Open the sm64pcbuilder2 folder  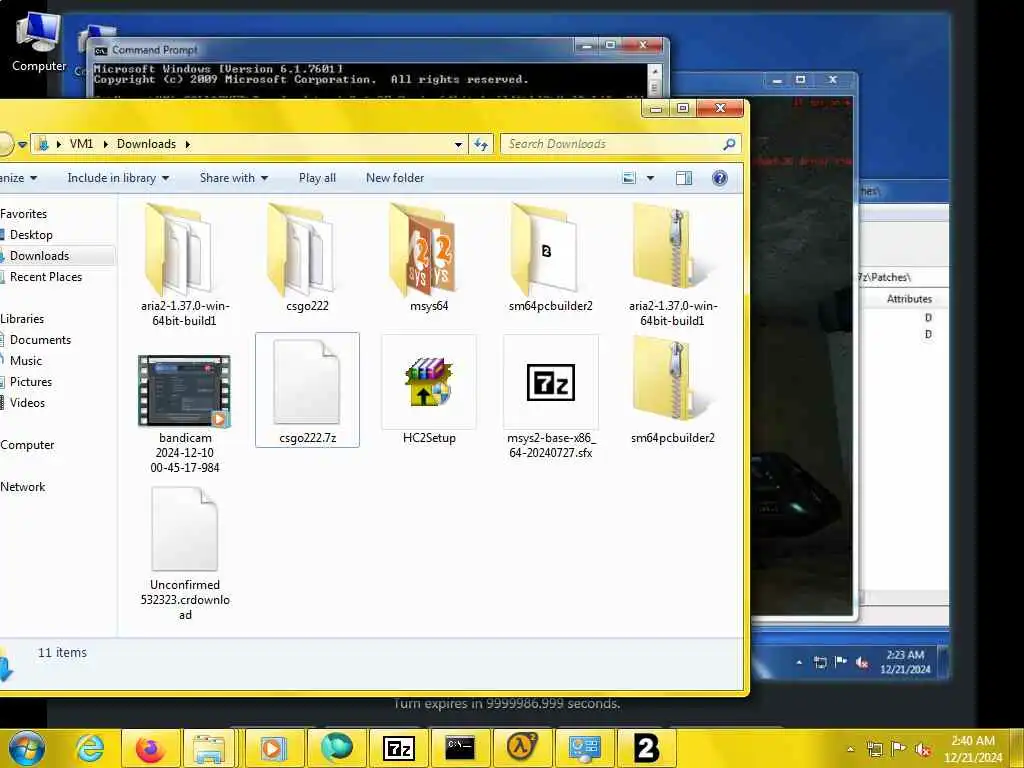coord(550,257)
